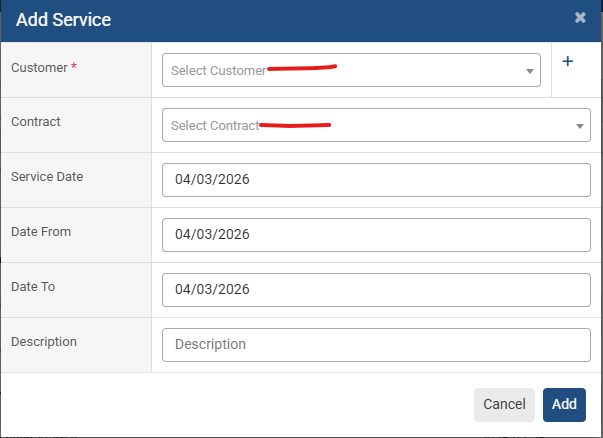The width and height of the screenshot is (603, 438).
Task: Click the Date From input field
Action: [376, 235]
